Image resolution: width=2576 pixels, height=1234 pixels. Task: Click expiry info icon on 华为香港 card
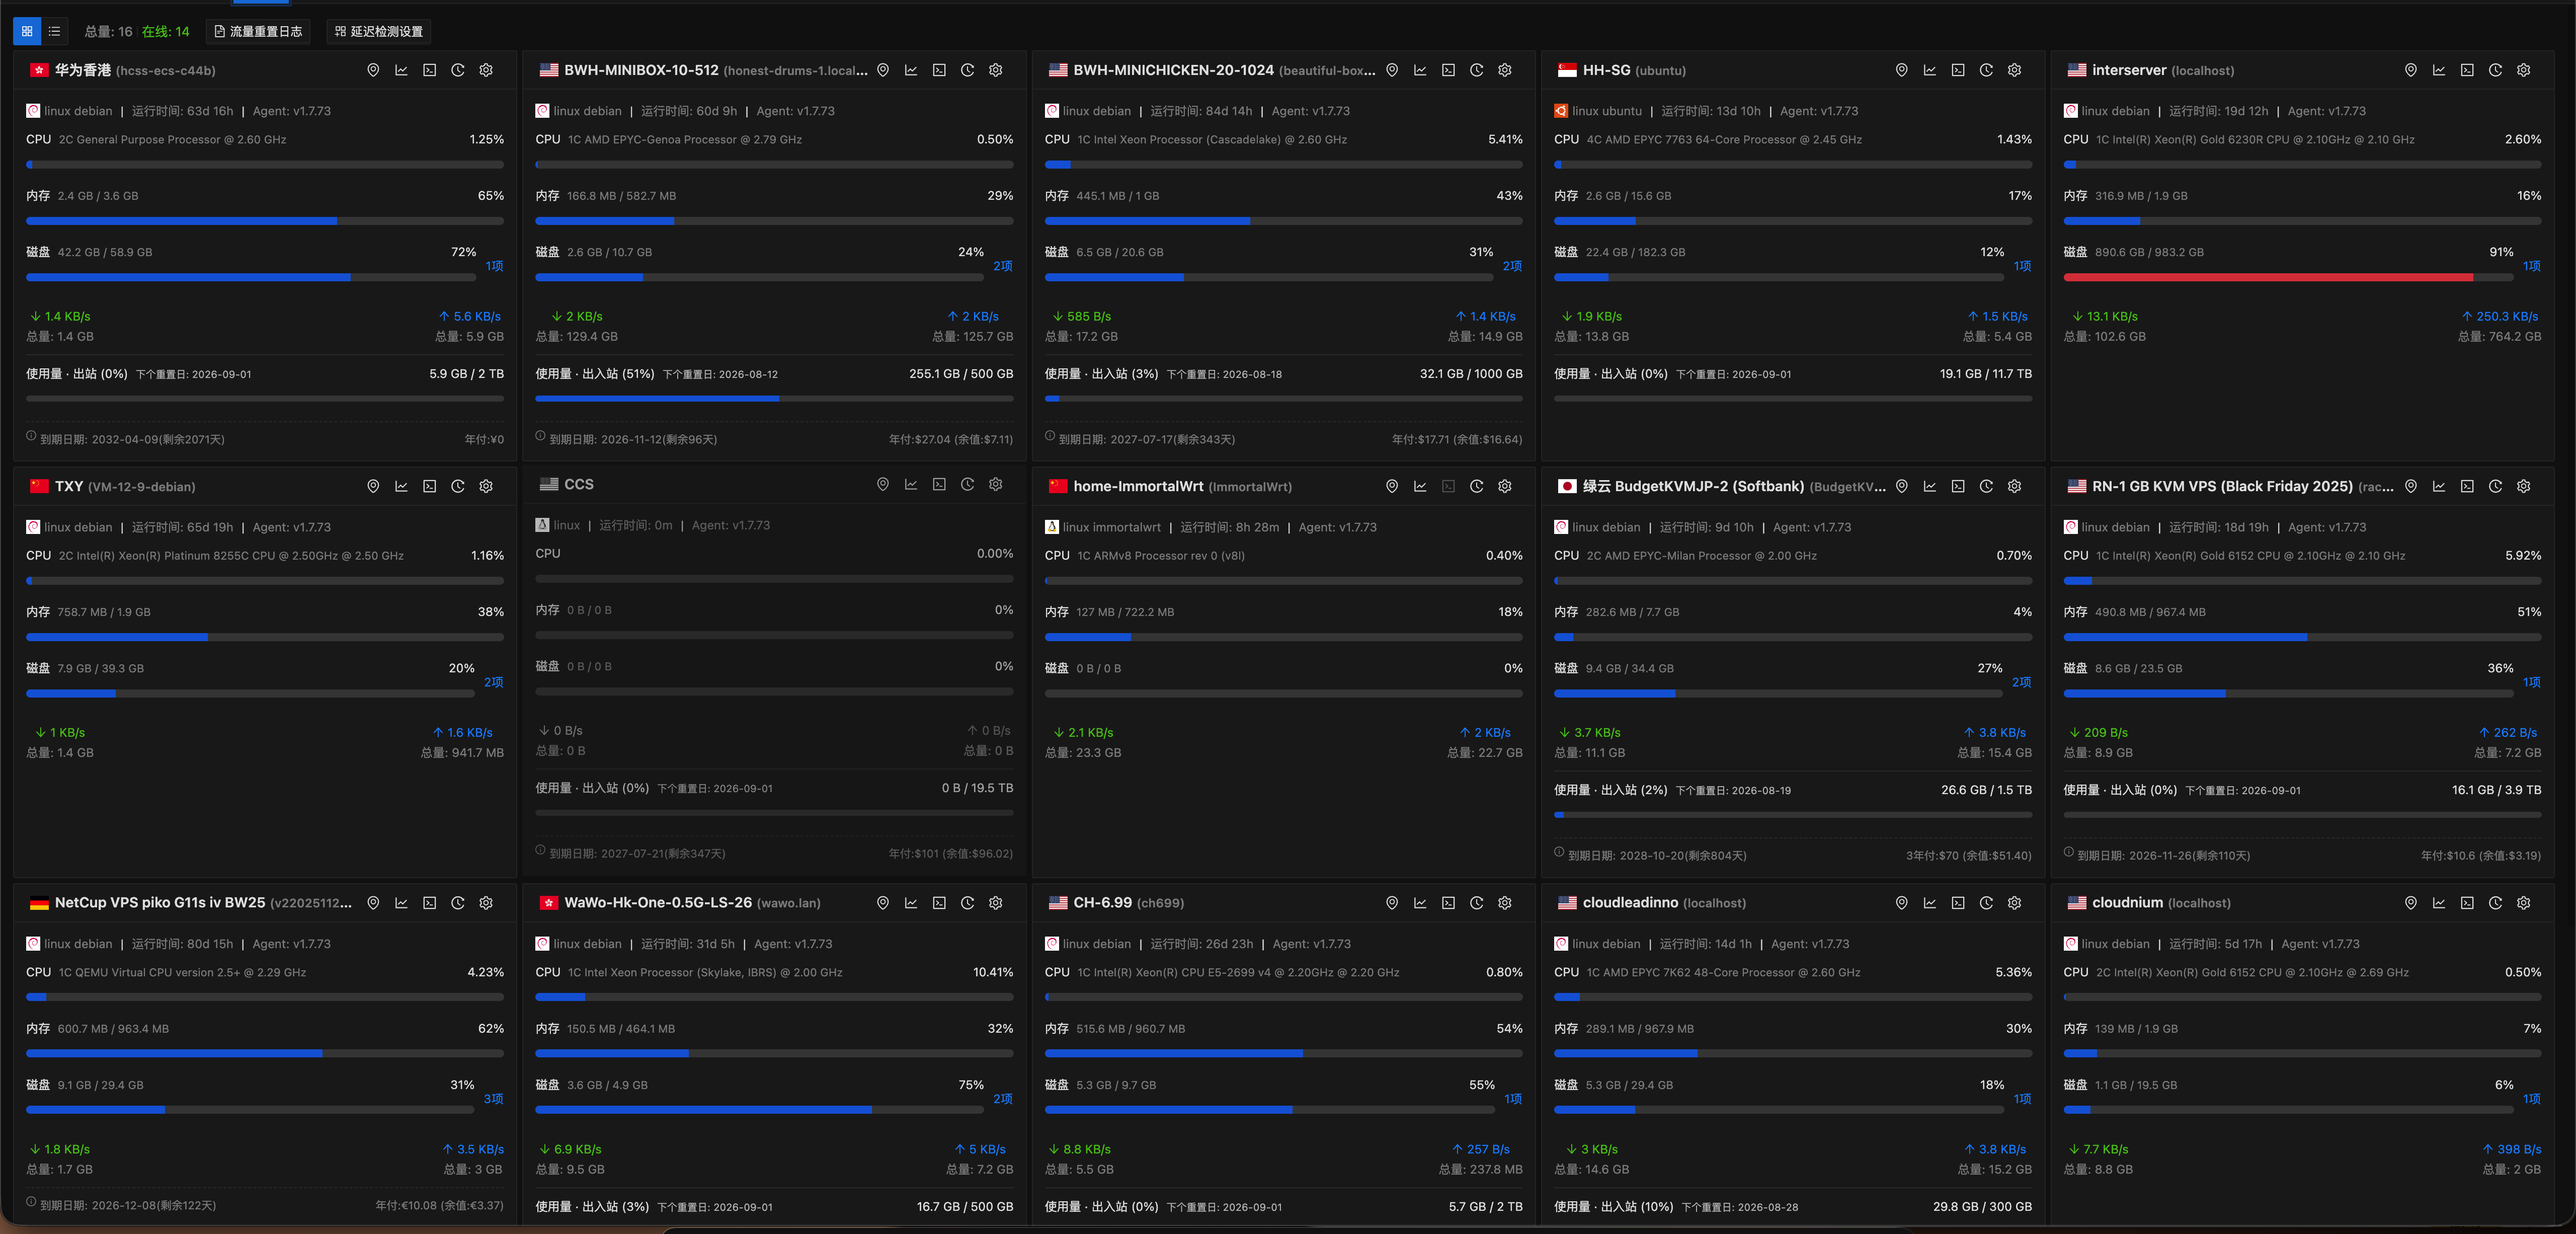(31, 436)
